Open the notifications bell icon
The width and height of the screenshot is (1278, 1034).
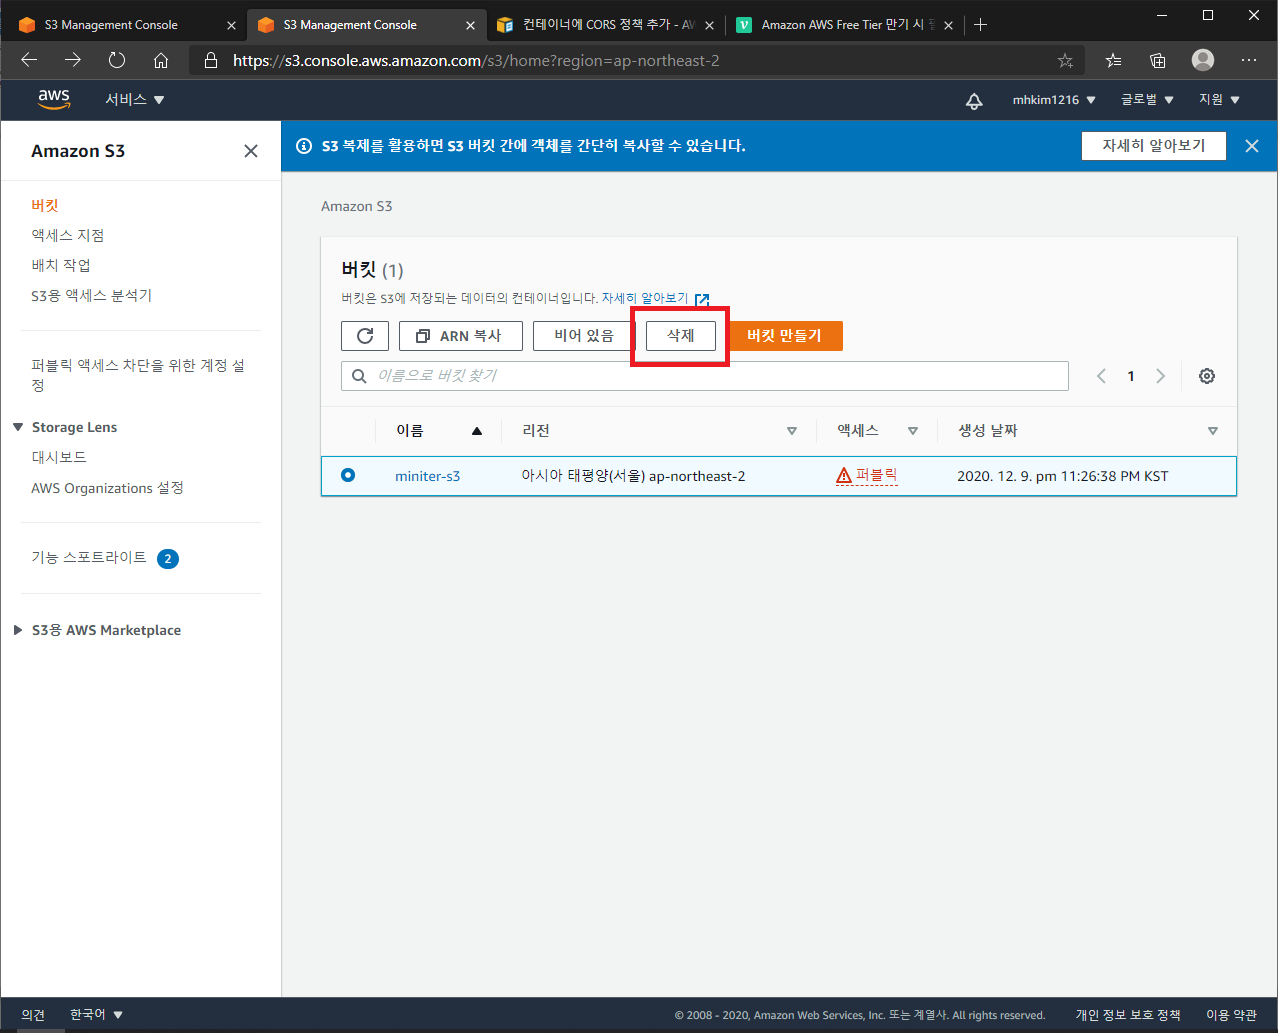tap(974, 100)
